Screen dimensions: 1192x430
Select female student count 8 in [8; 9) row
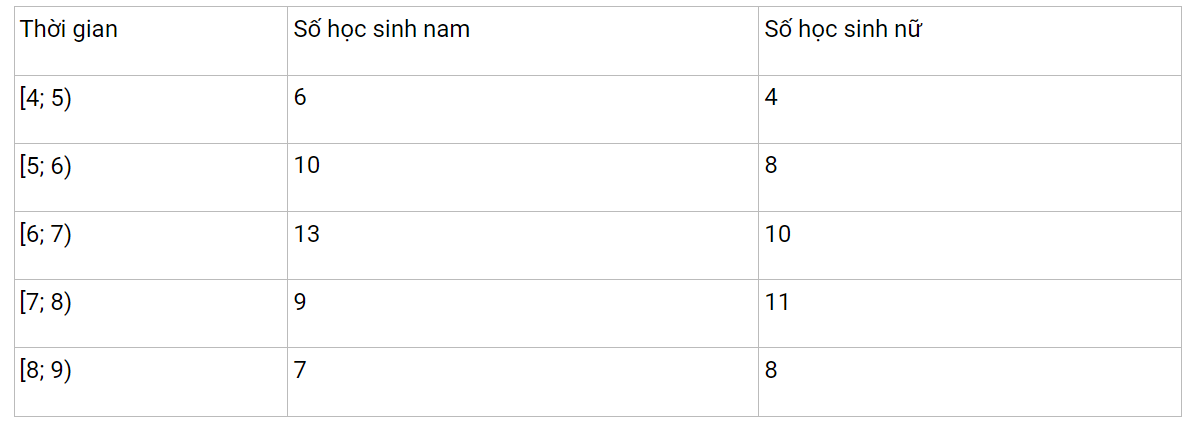click(771, 370)
